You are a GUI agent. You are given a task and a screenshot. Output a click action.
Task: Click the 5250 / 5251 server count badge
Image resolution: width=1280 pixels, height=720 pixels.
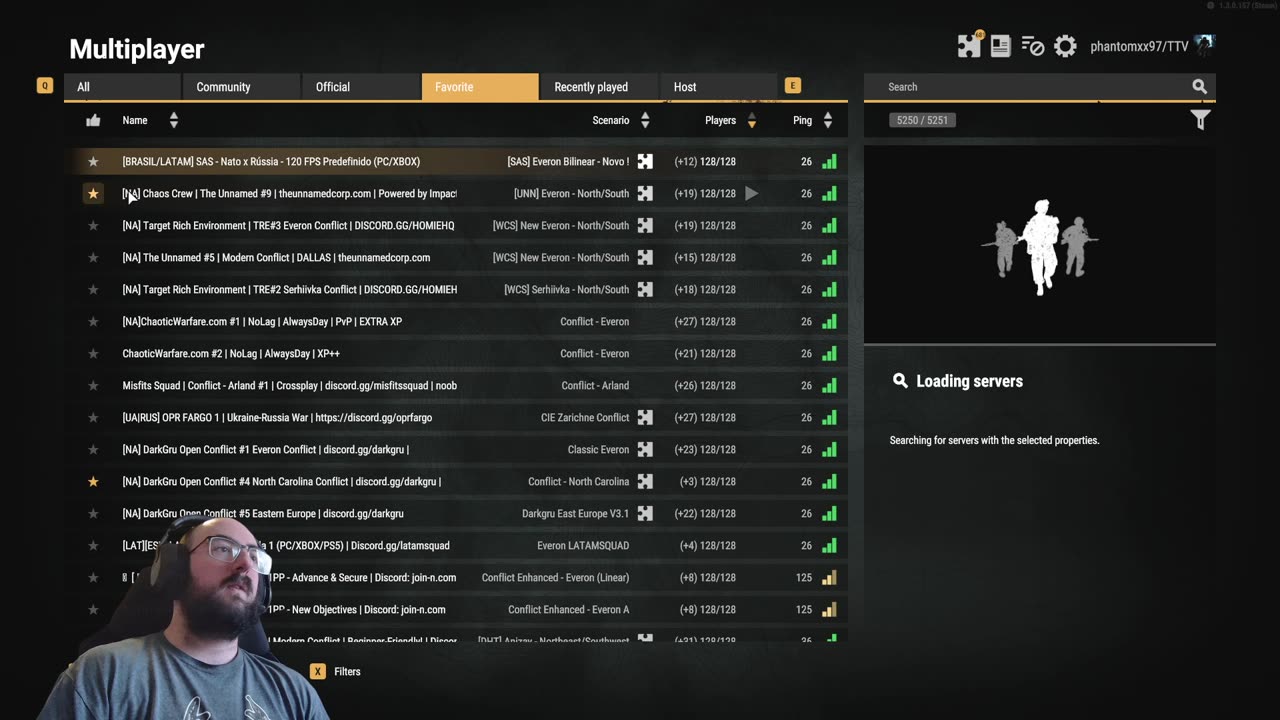point(922,120)
